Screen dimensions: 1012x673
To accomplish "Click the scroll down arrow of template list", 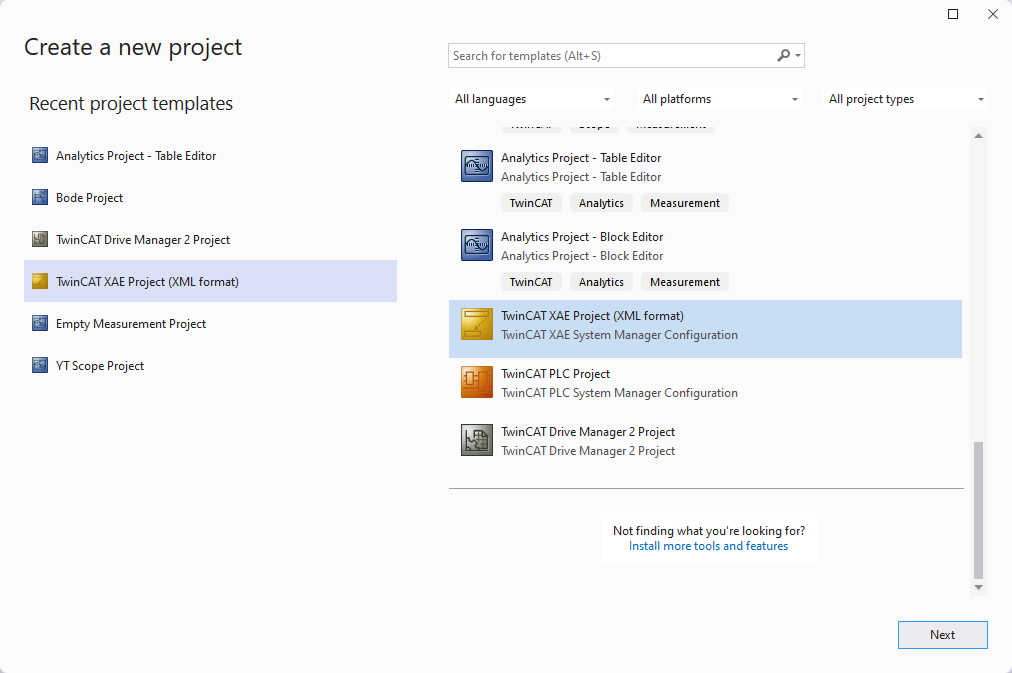I will (978, 587).
